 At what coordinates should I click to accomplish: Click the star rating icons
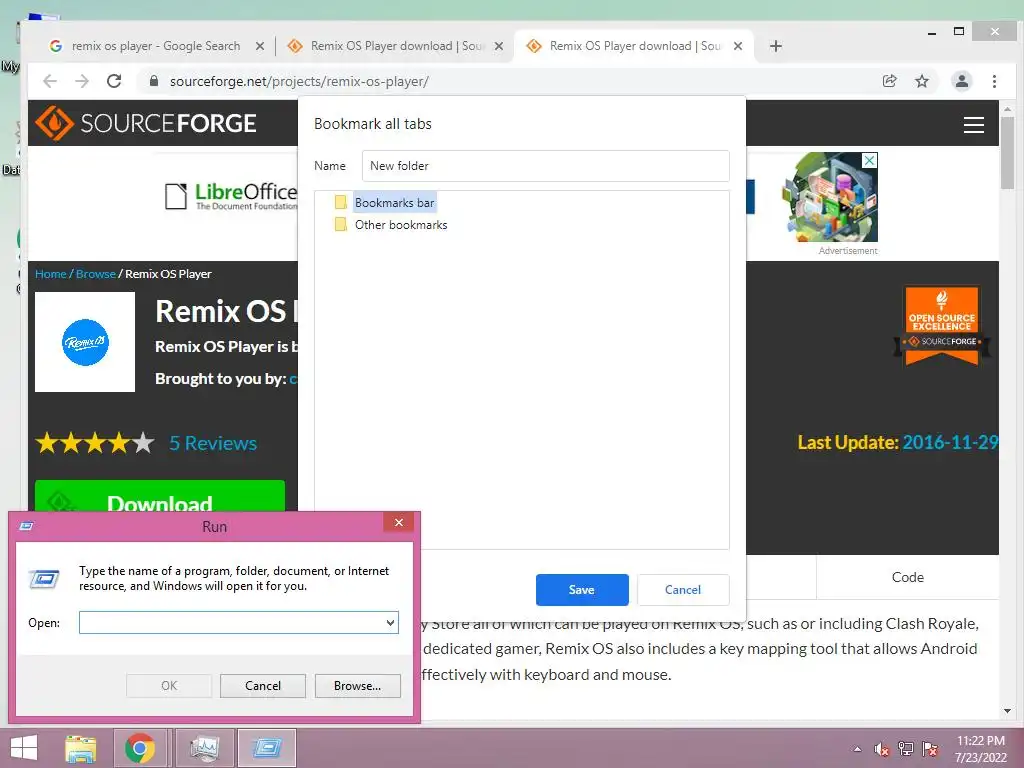tap(95, 443)
